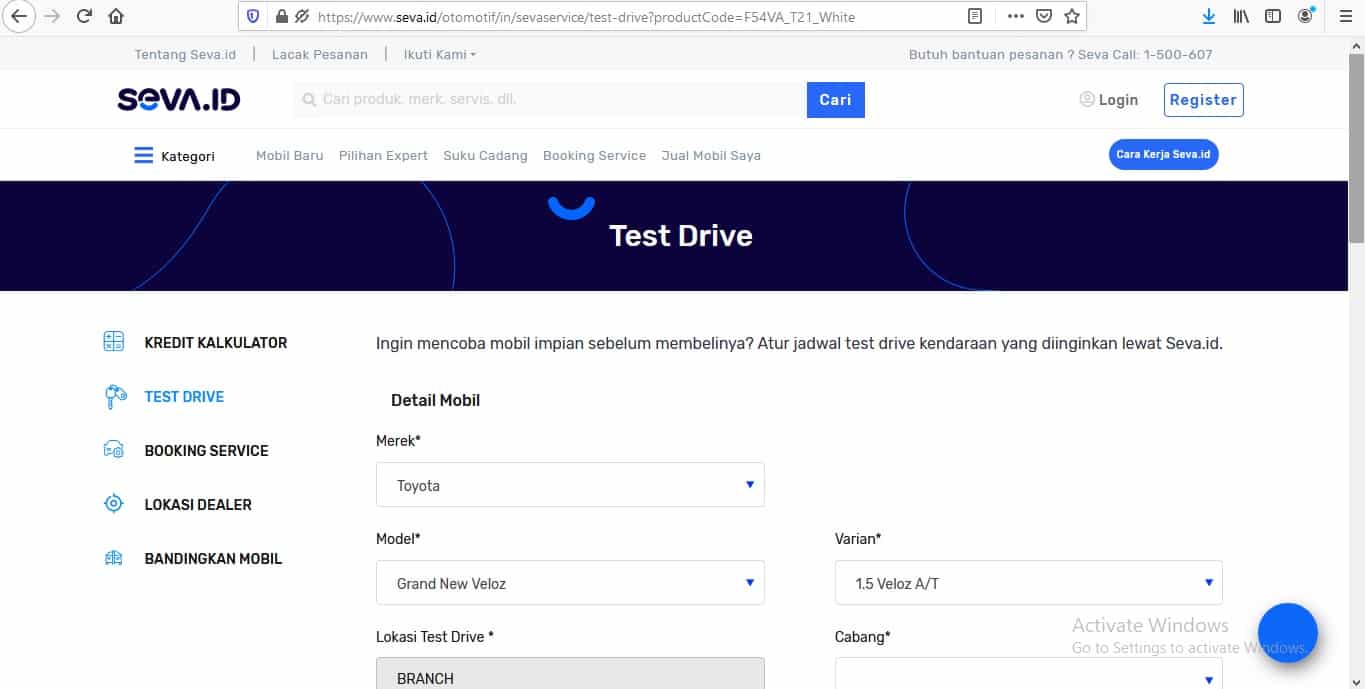
Task: Click the Lokasi Dealer target icon
Action: click(114, 504)
